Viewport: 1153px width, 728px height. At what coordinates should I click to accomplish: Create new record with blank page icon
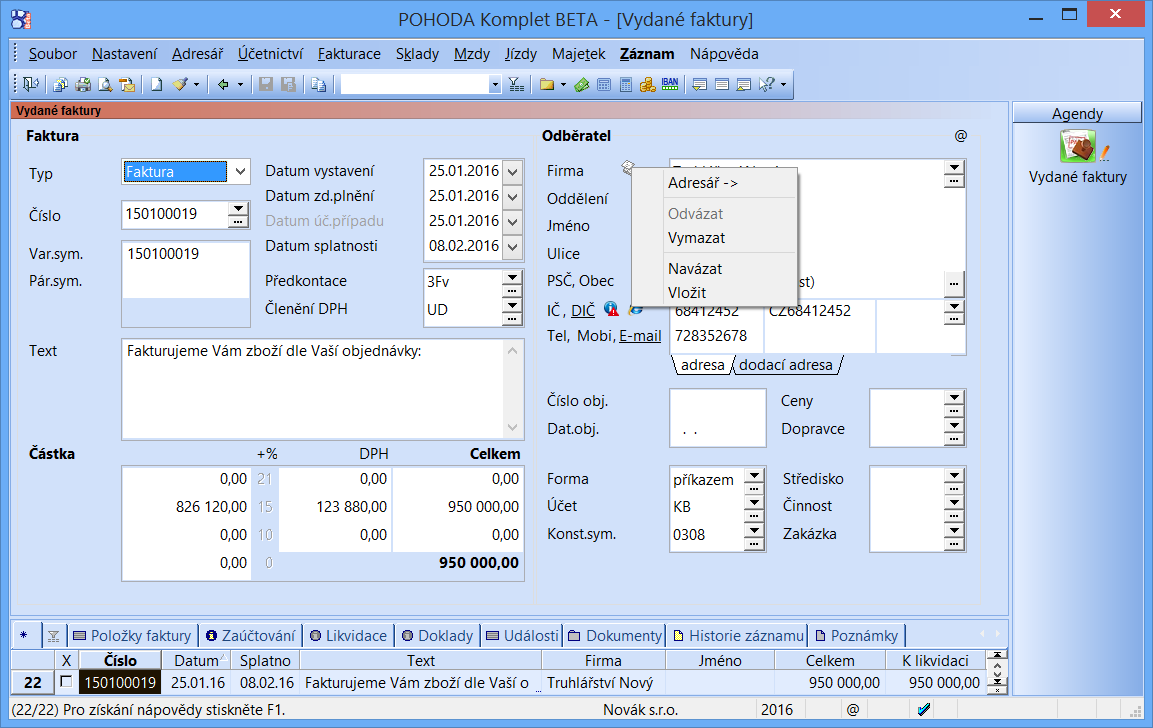click(157, 85)
